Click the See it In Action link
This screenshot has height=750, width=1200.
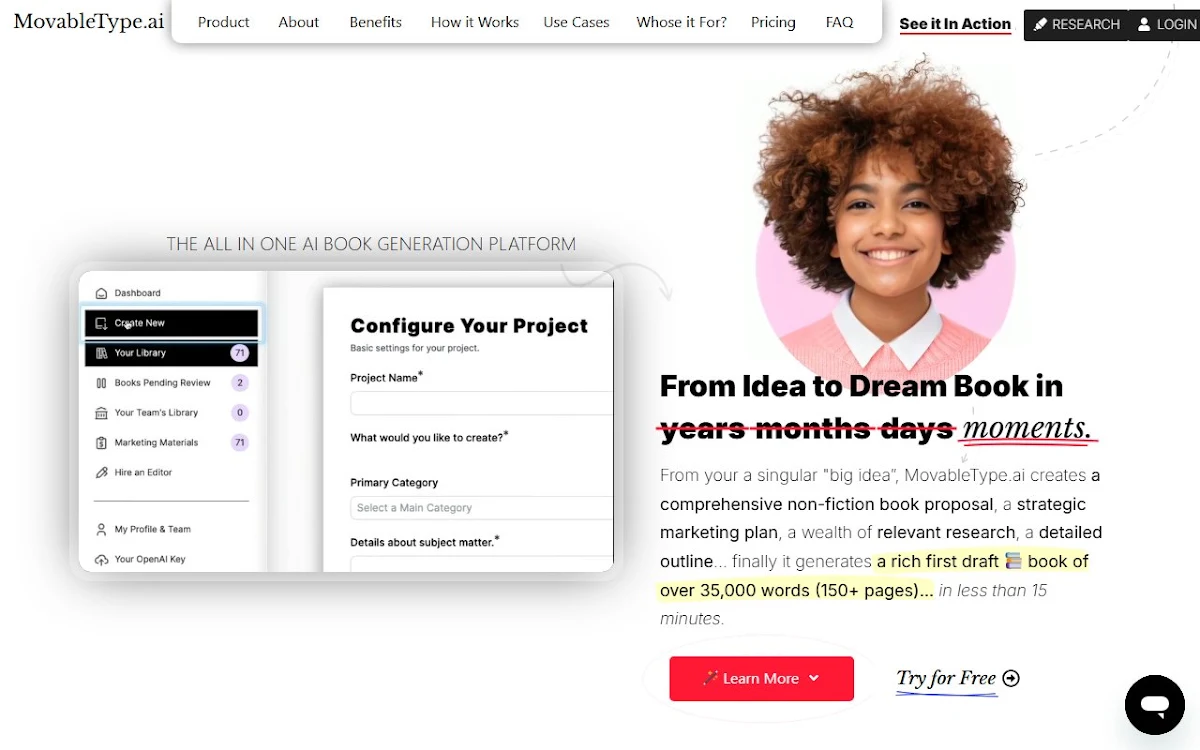tap(955, 24)
